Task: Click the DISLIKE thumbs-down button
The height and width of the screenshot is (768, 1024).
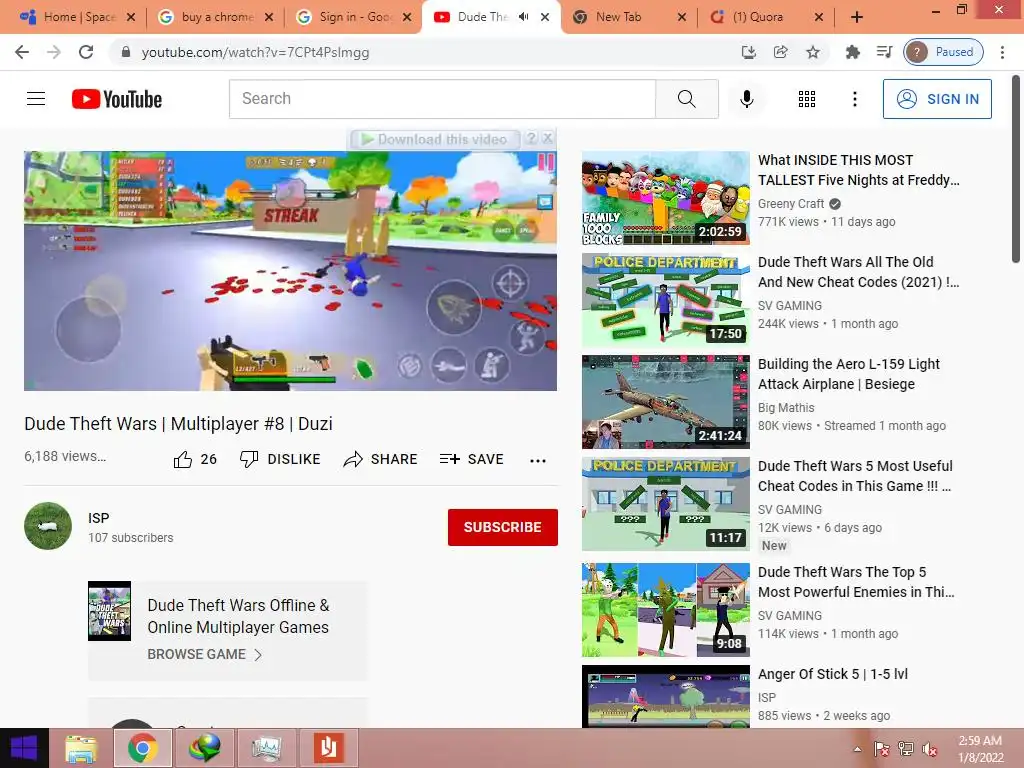Action: click(x=280, y=459)
